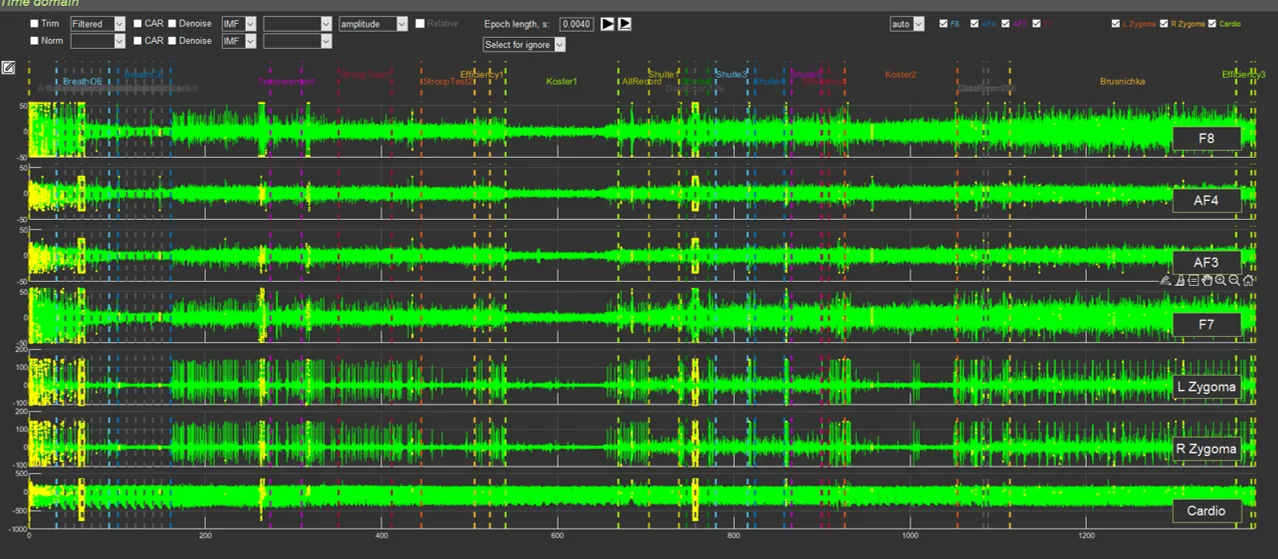The image size is (1278, 559).
Task: Click the StroopTest2 marker label
Action: pos(446,81)
